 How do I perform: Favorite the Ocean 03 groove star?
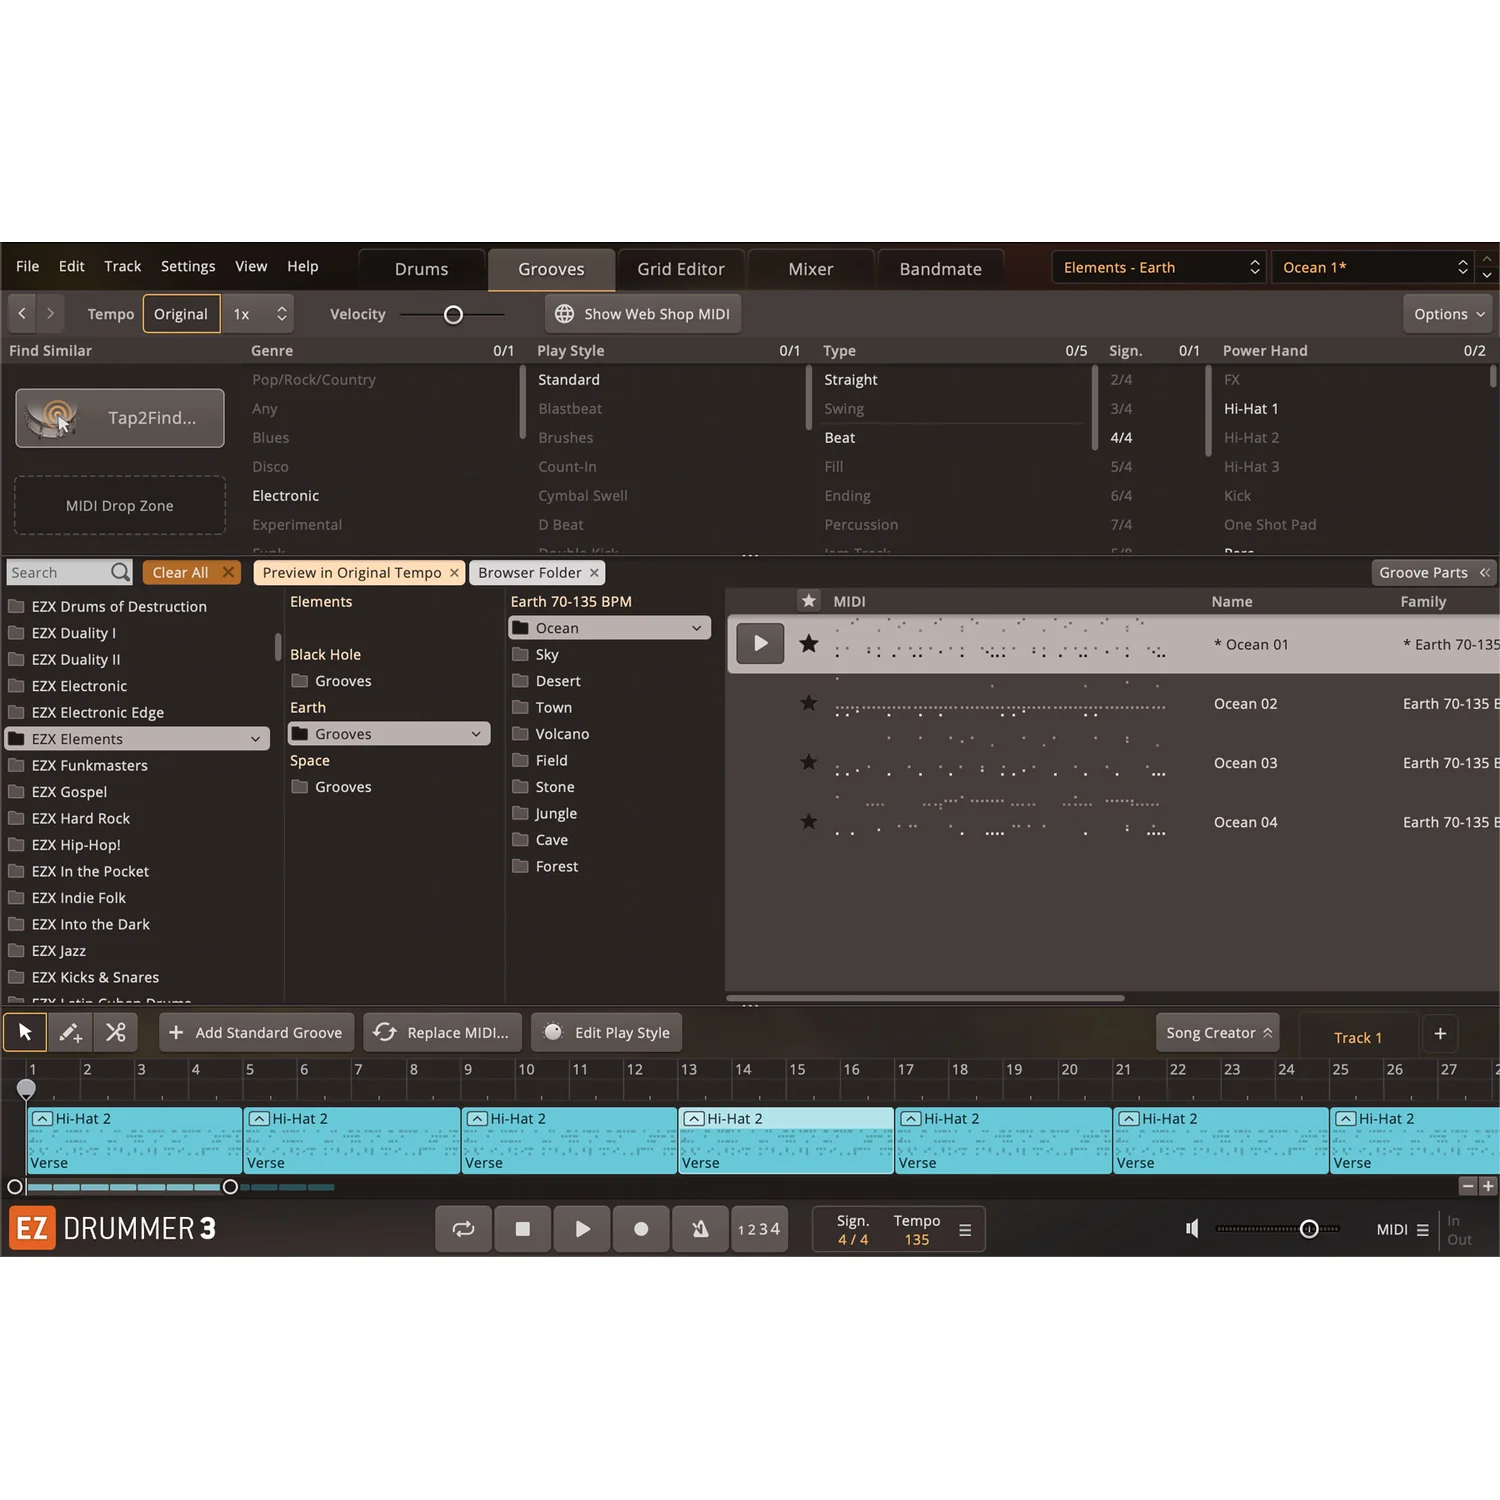[809, 762]
